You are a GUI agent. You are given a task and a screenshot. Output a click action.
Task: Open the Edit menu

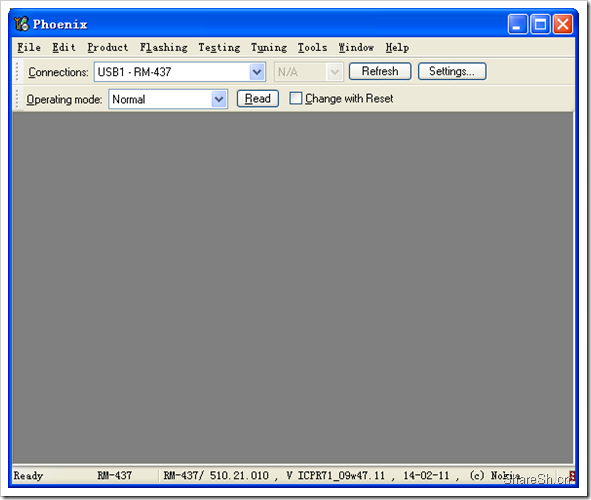tap(64, 47)
